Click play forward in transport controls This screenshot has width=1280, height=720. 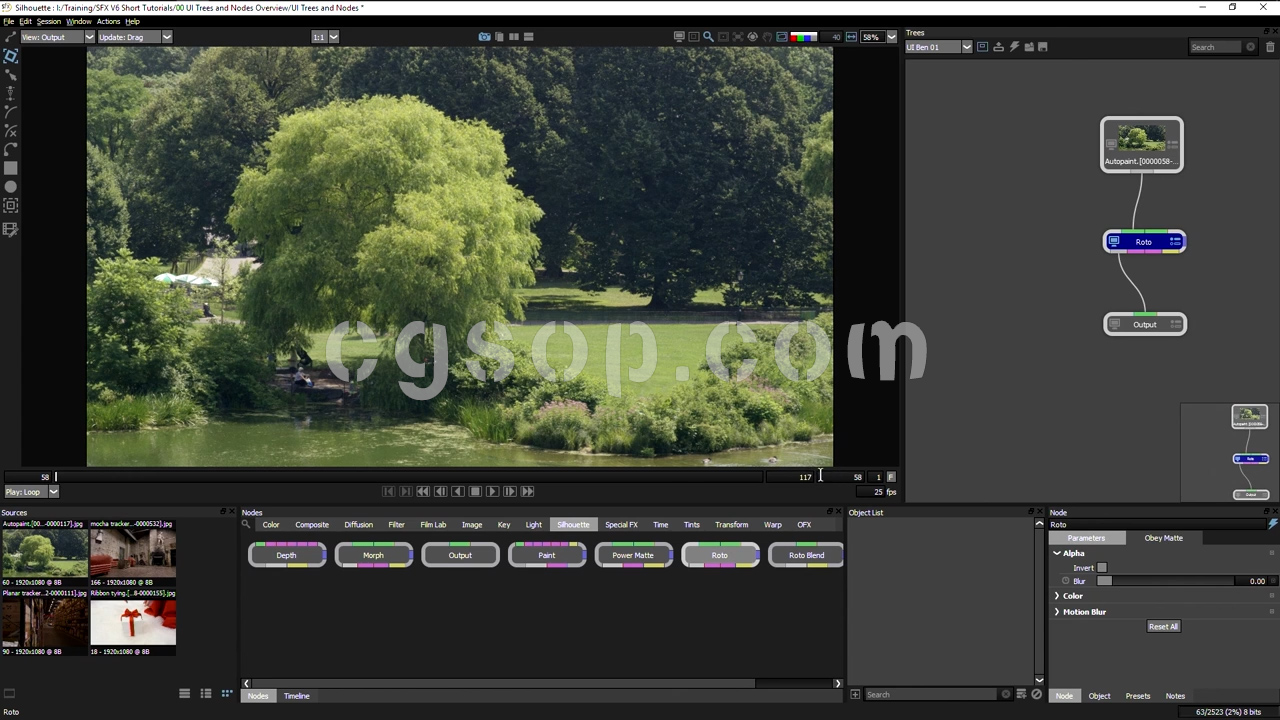pyautogui.click(x=492, y=491)
